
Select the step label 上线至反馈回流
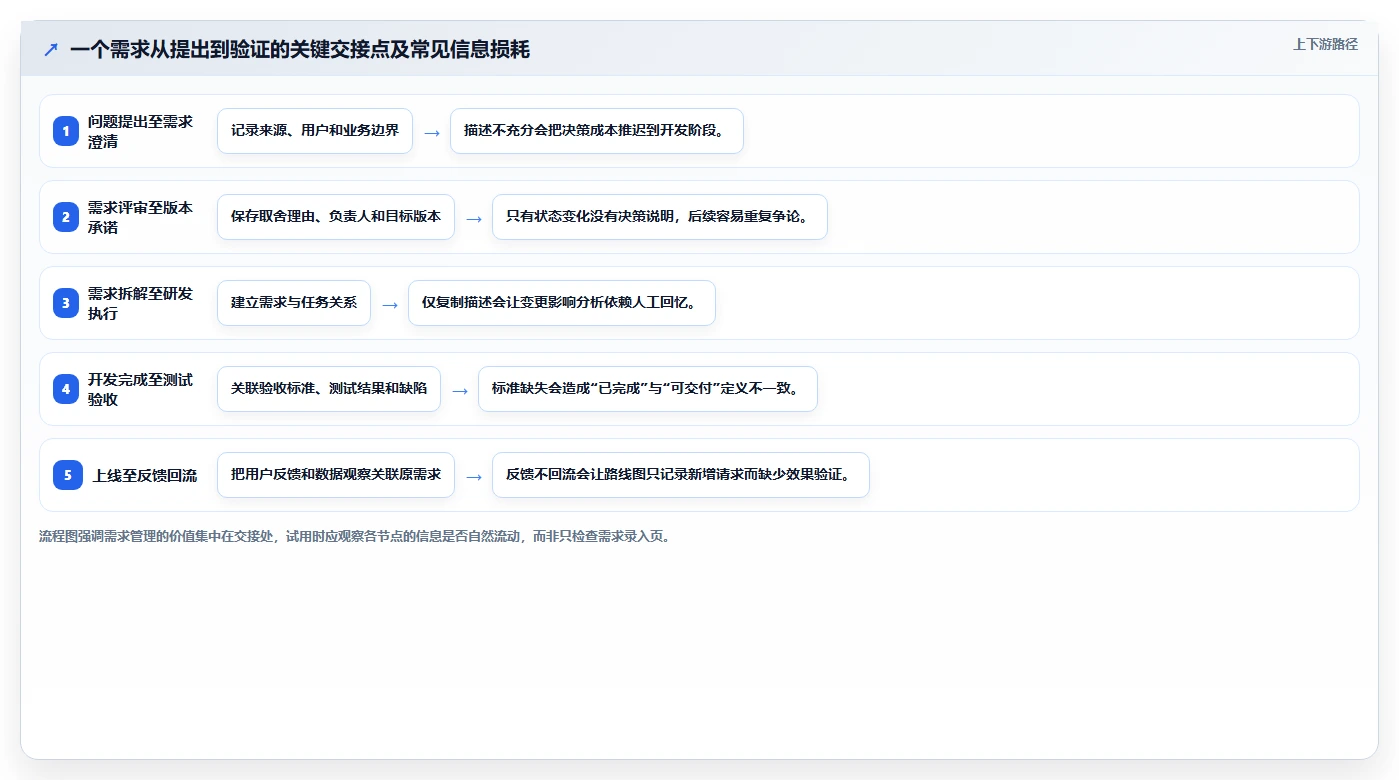click(145, 475)
